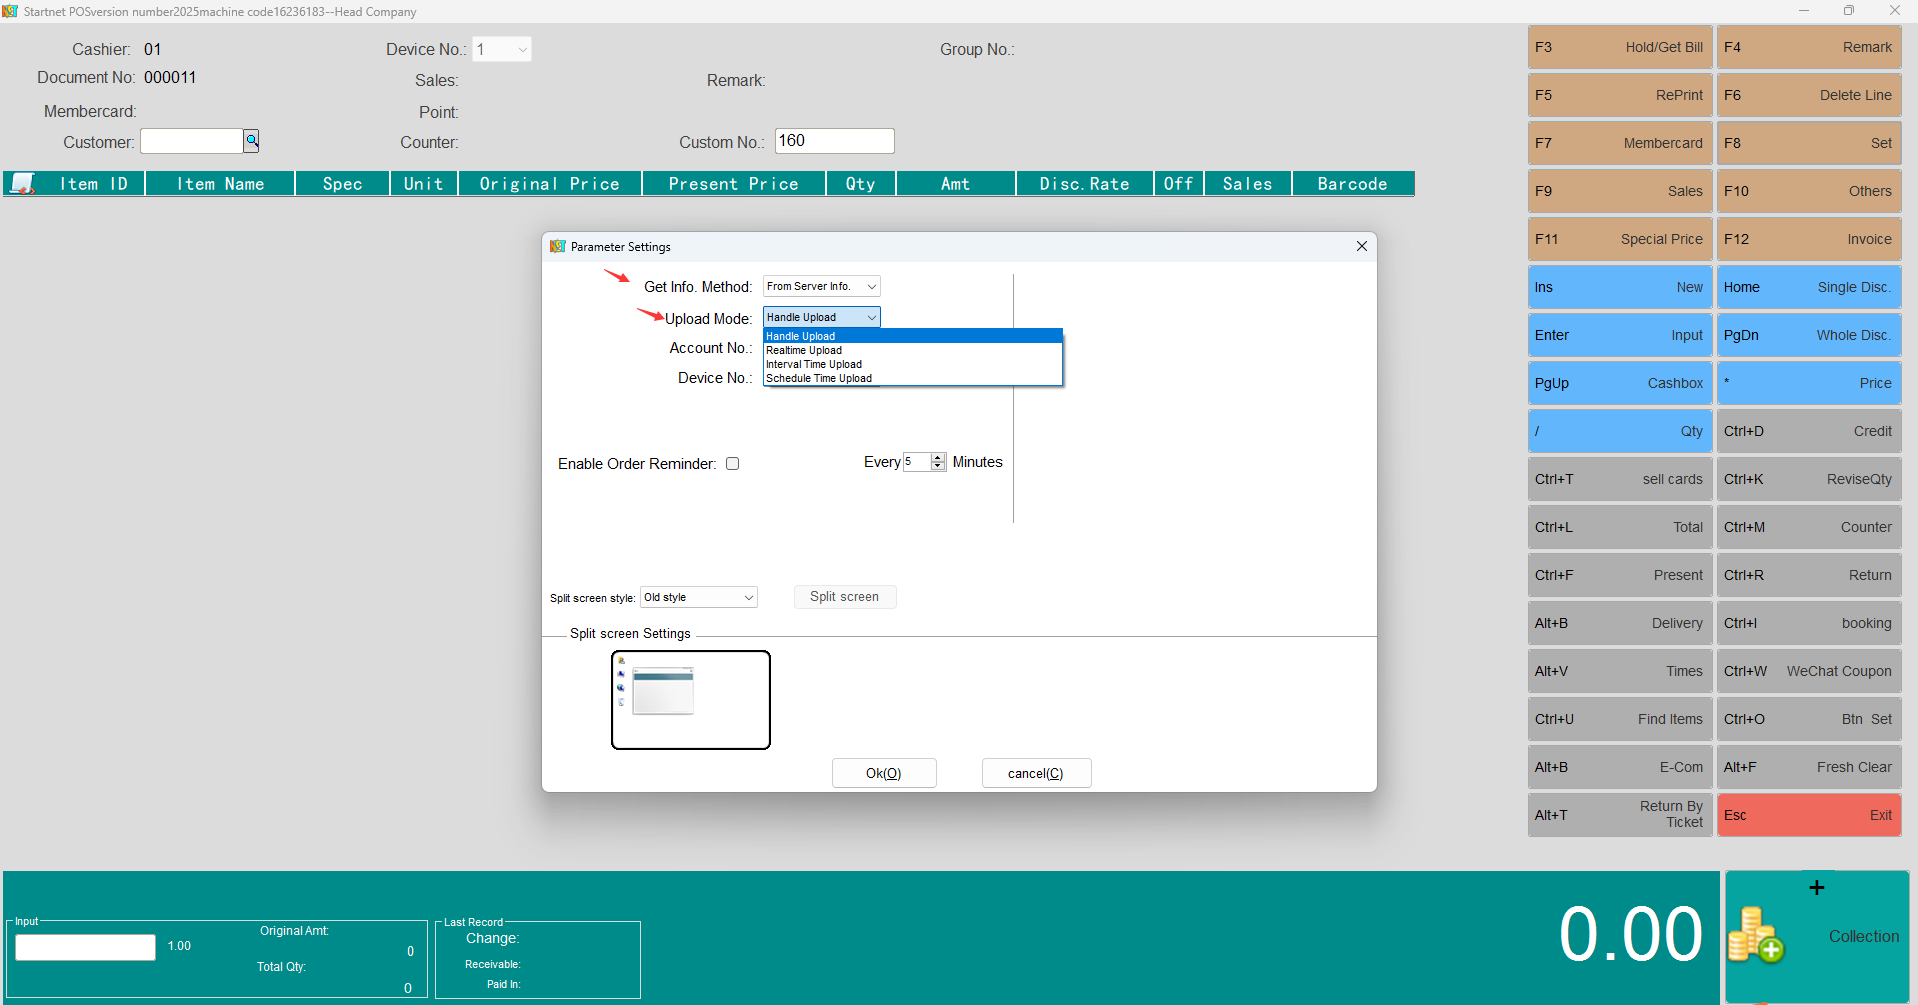Open the Get Info. Method dropdown

pos(821,286)
